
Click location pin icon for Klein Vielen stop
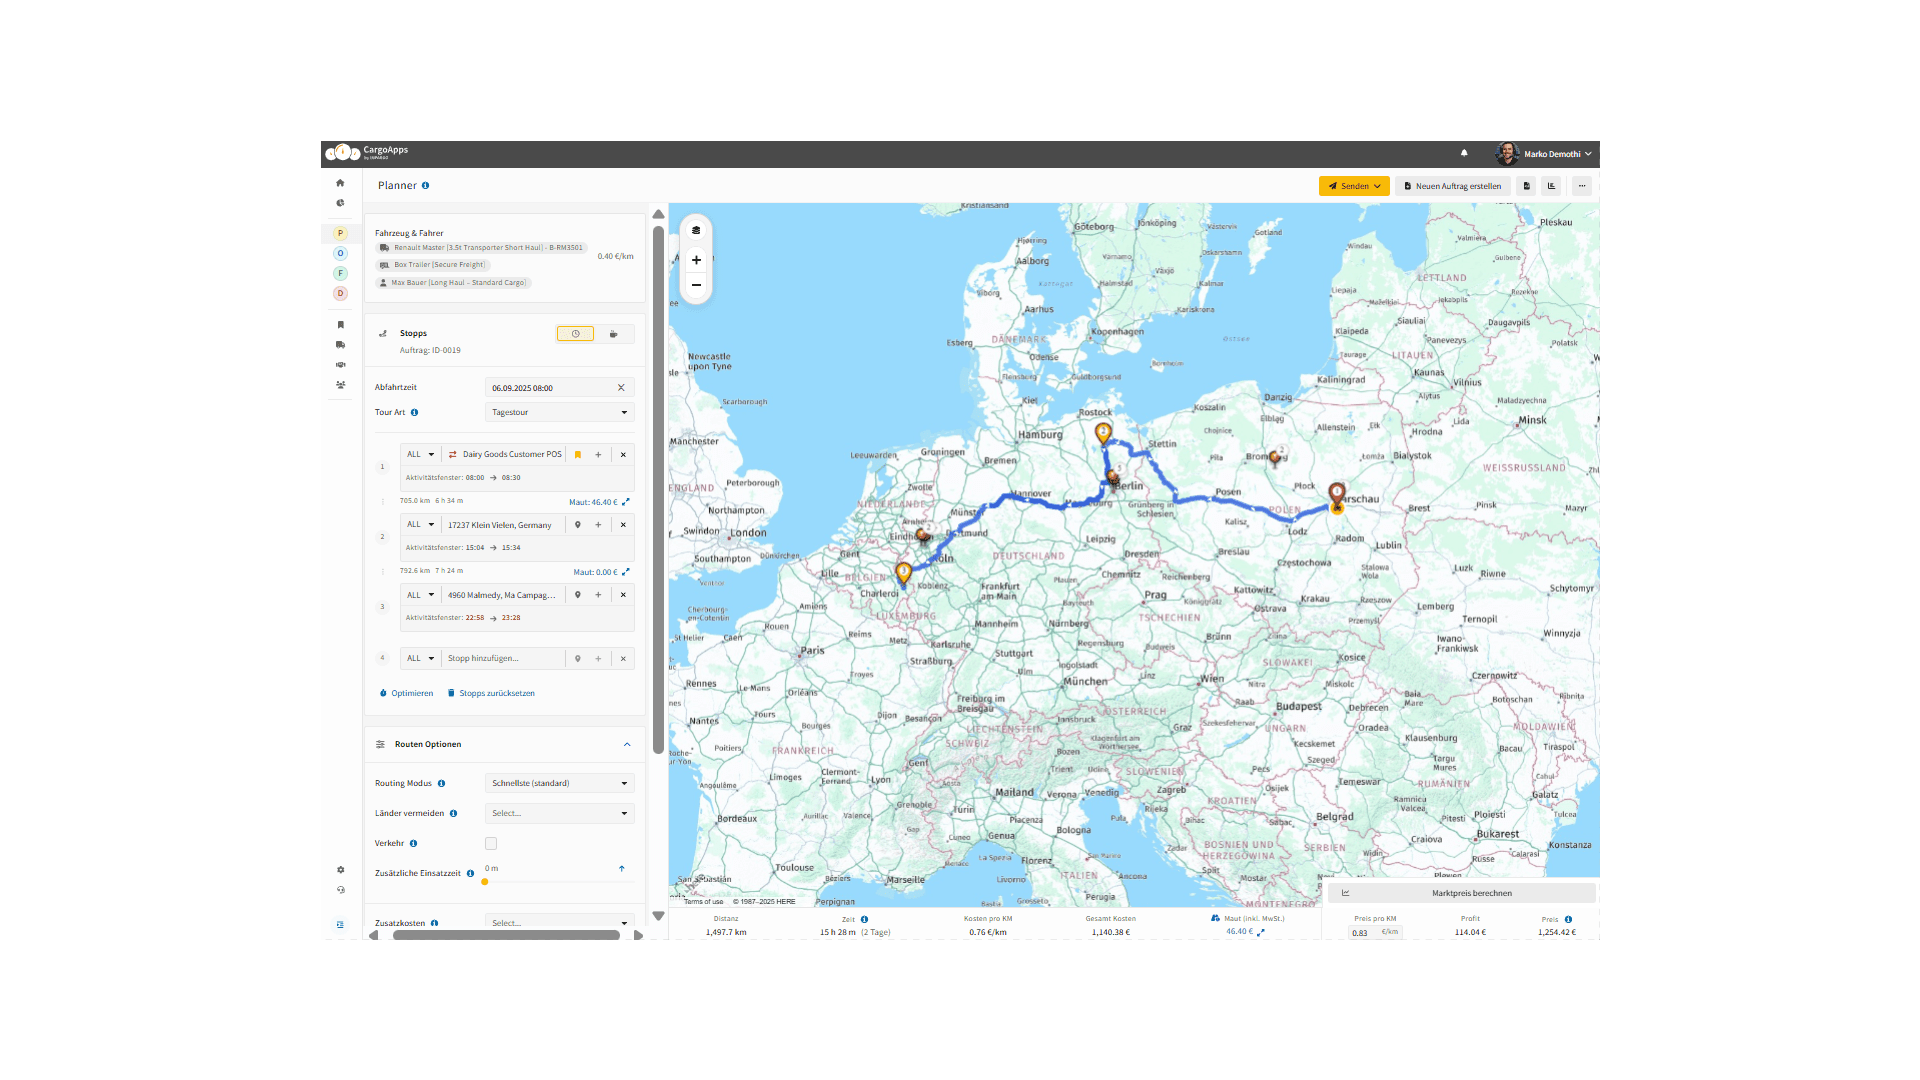coord(578,525)
